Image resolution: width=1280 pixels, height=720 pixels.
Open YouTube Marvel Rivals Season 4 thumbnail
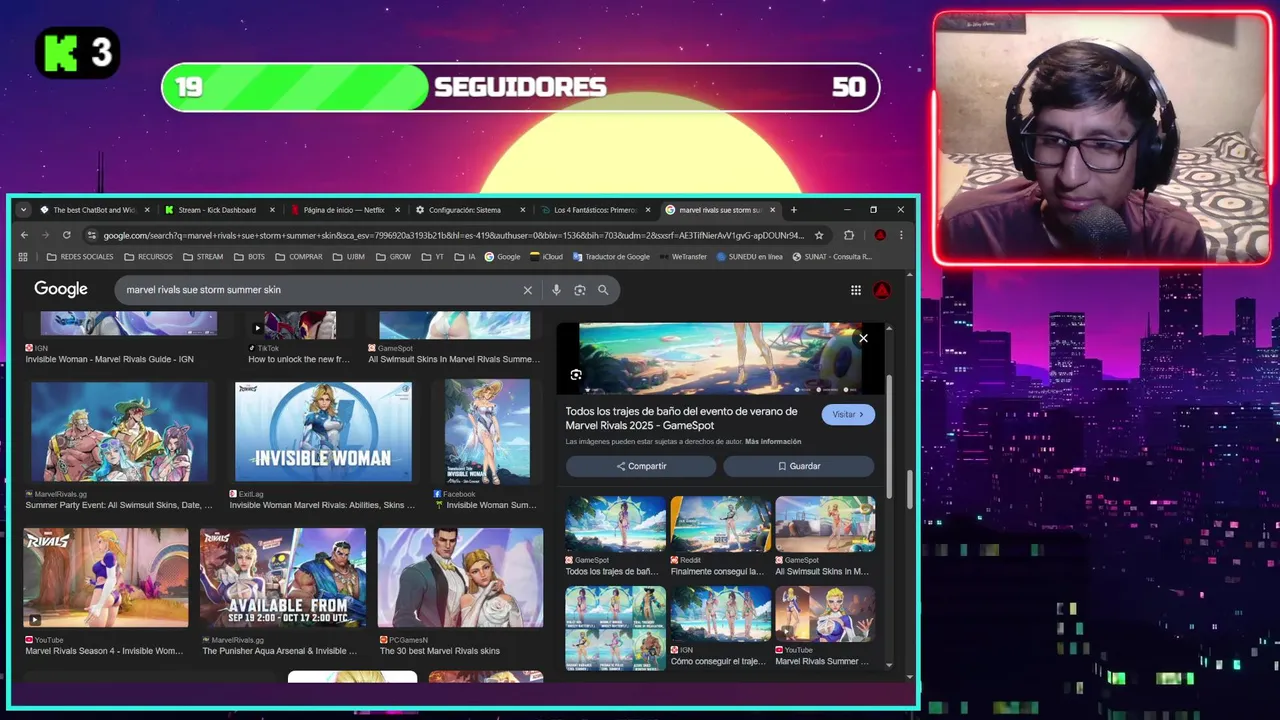point(106,578)
